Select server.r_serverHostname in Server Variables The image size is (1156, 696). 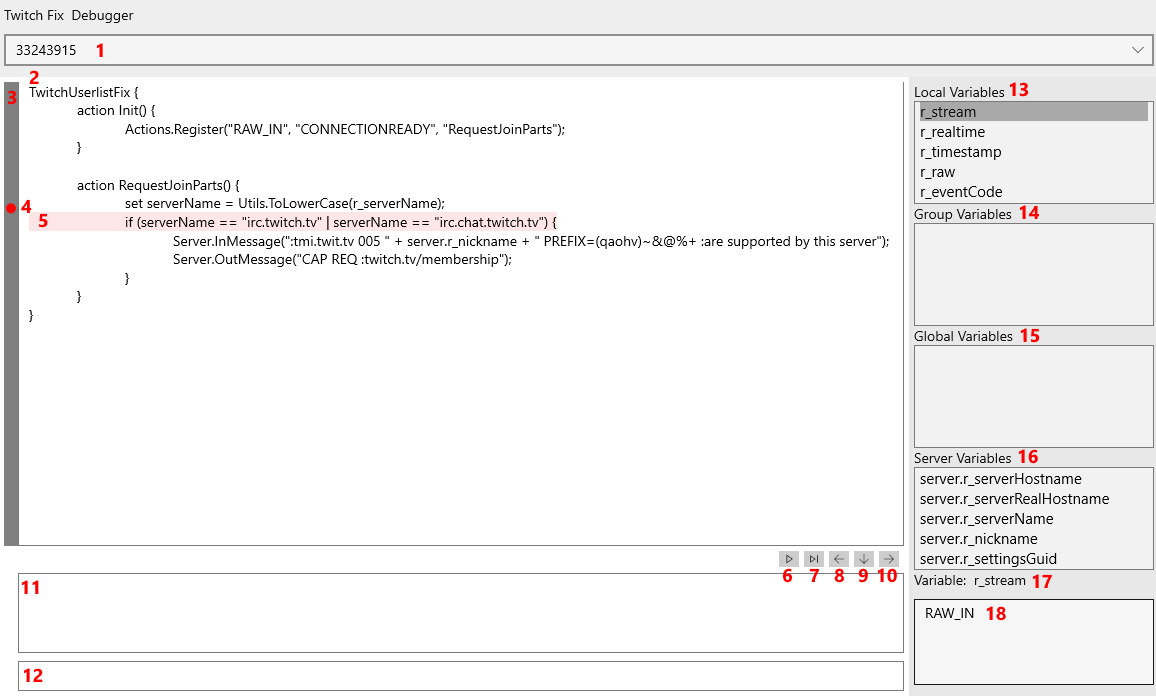click(x=1000, y=478)
